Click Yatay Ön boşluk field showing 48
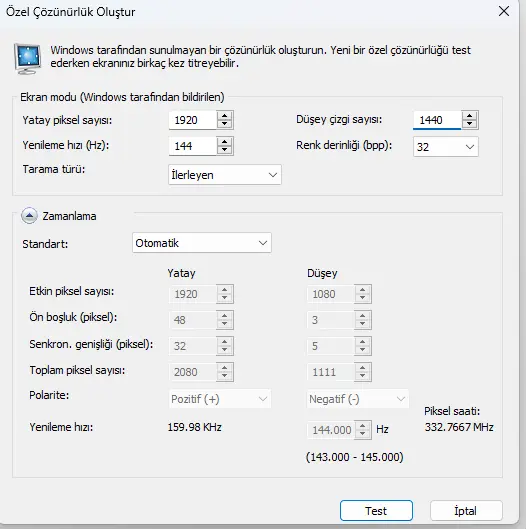 click(x=192, y=320)
